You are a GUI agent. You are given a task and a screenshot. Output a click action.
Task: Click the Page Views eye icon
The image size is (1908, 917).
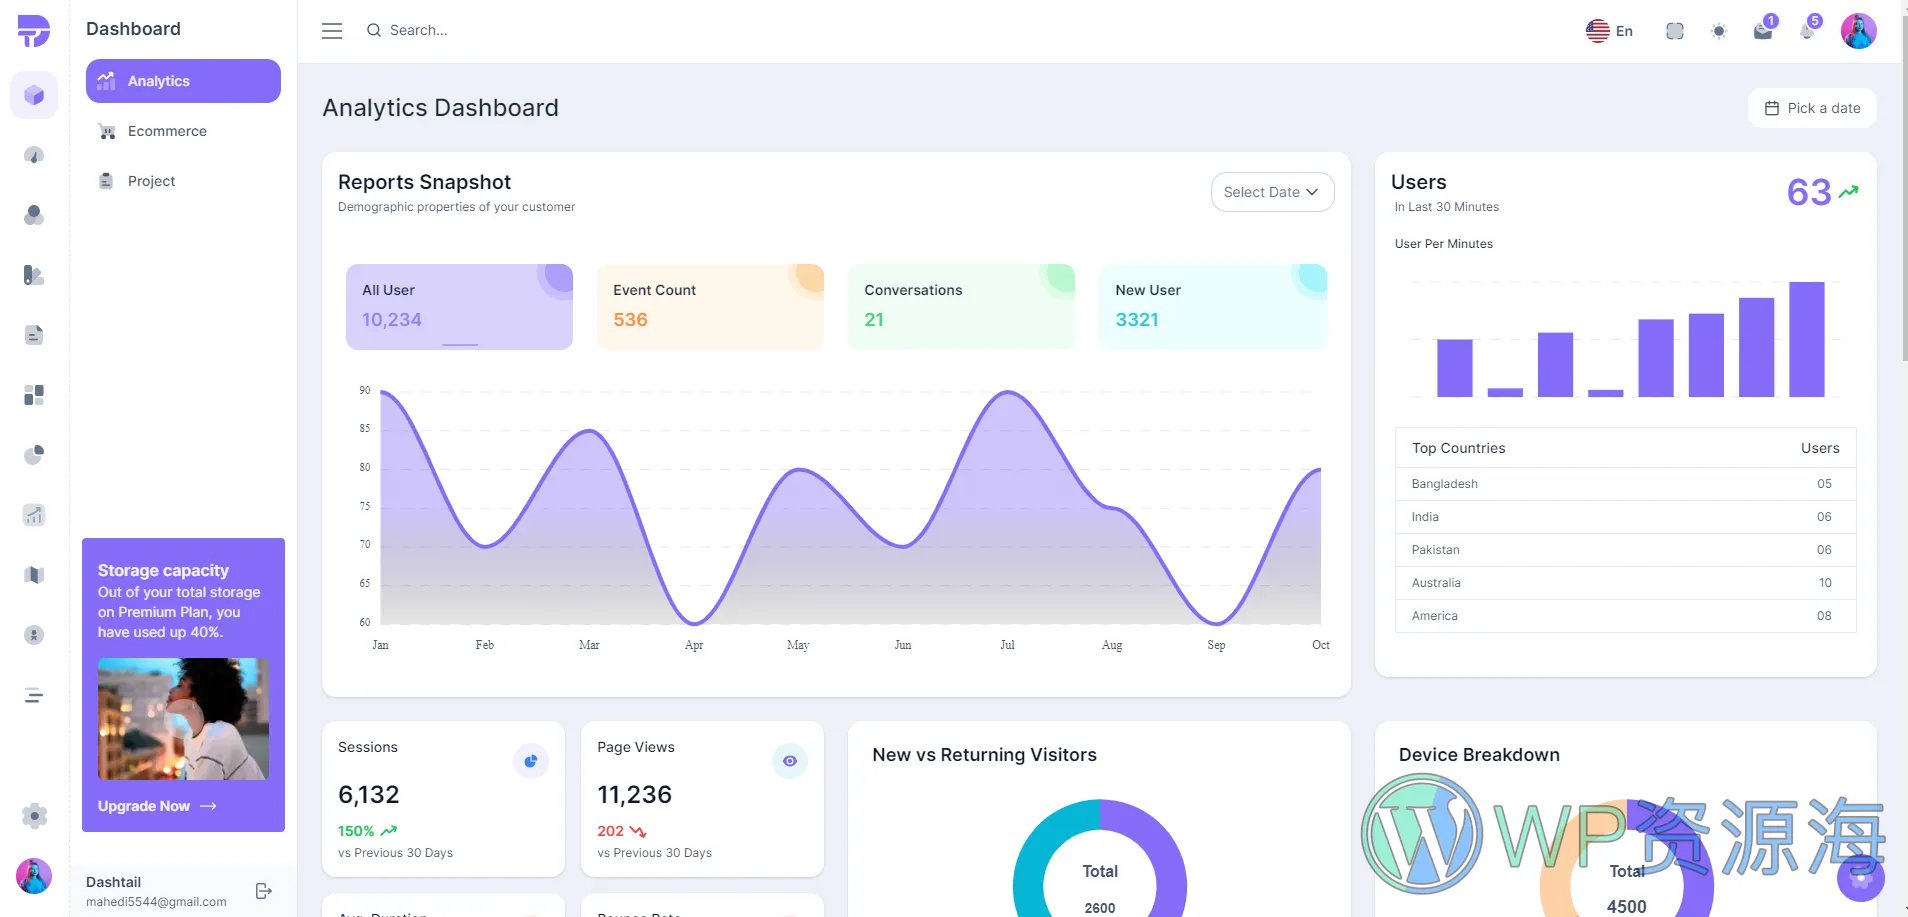[789, 761]
